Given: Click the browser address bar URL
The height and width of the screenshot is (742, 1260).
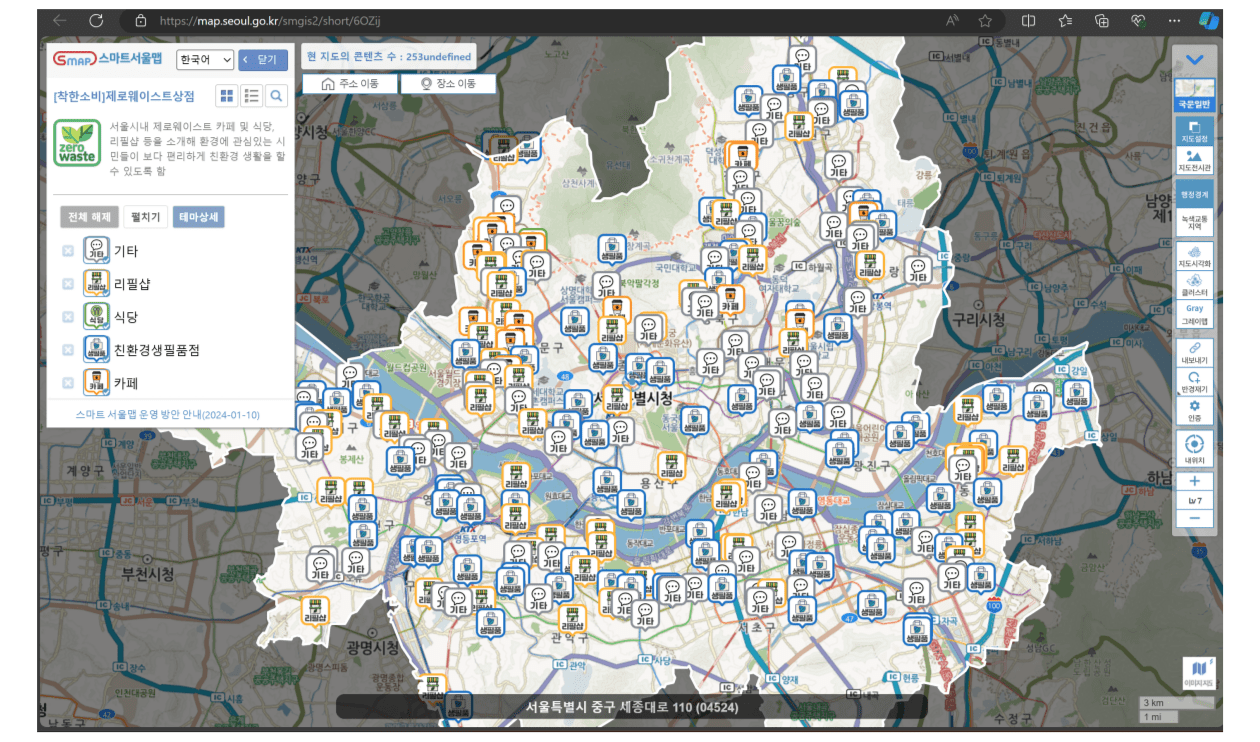Looking at the screenshot, I should click(x=270, y=20).
